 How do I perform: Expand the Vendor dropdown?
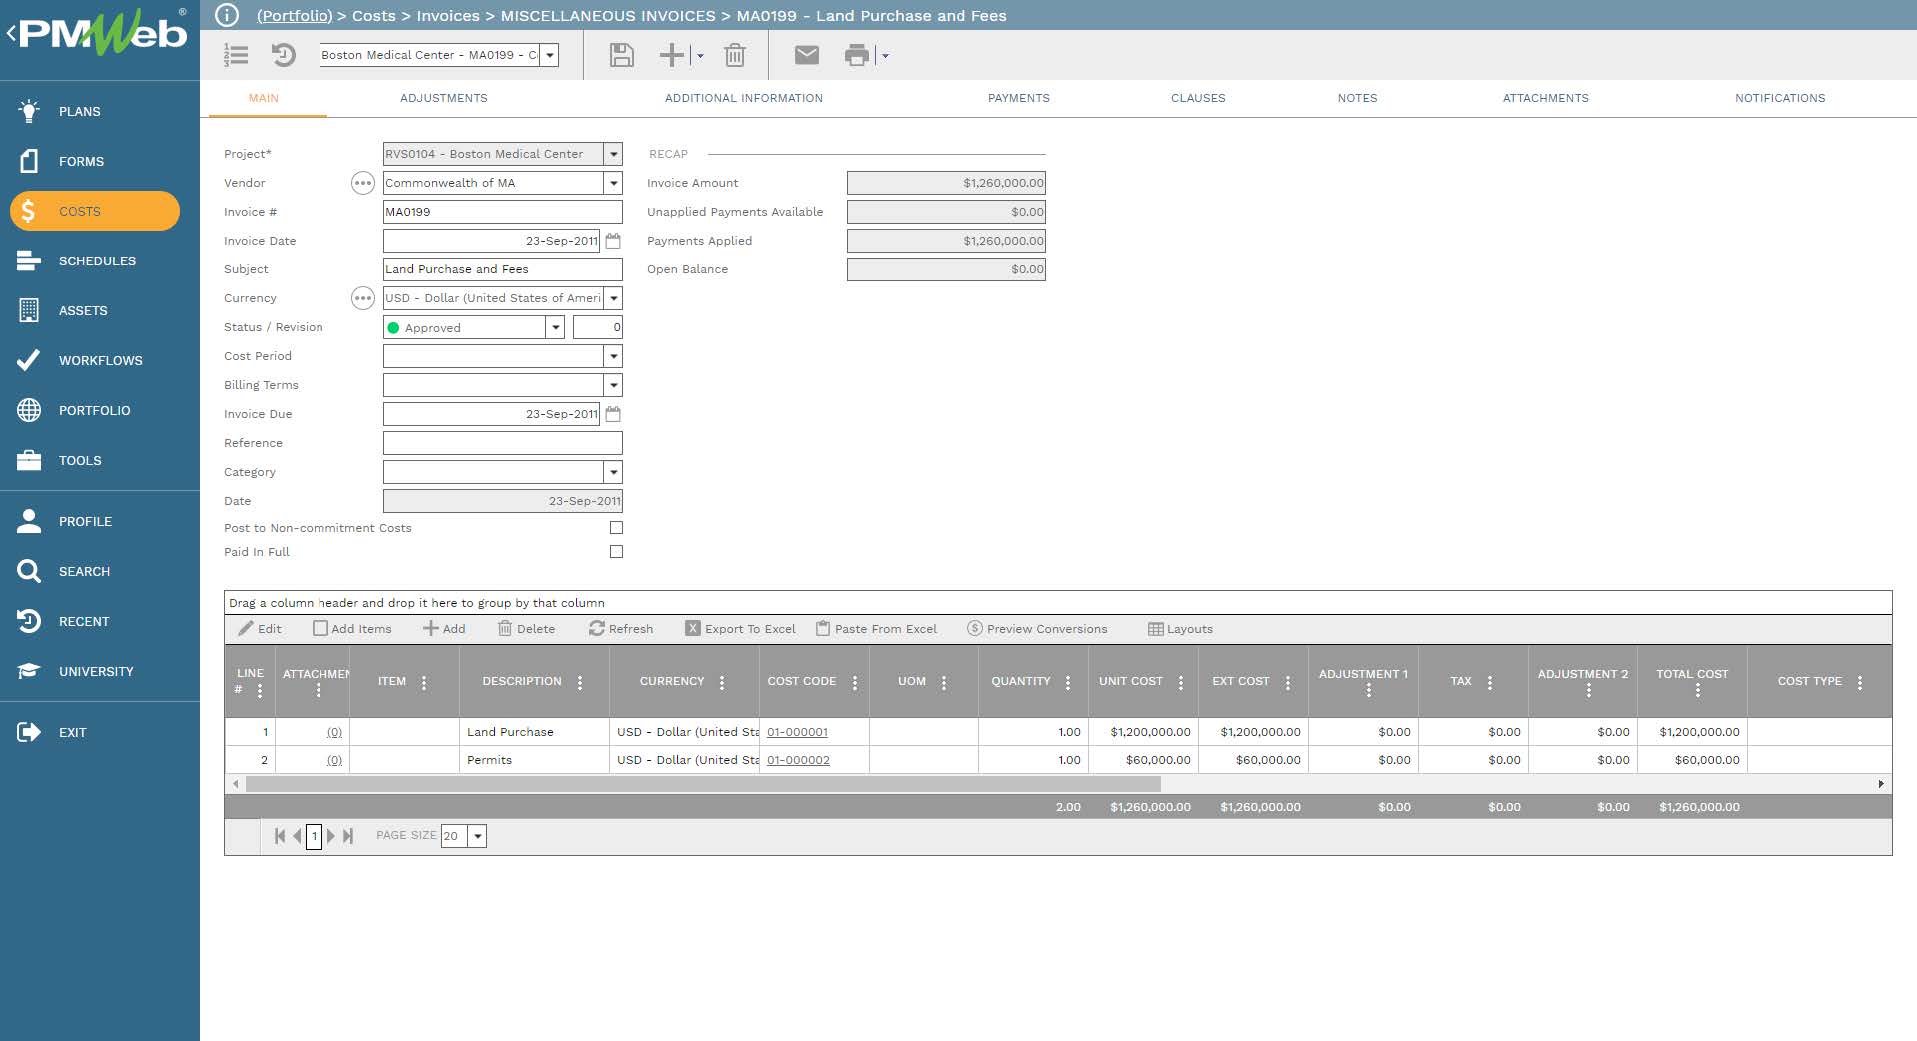614,183
